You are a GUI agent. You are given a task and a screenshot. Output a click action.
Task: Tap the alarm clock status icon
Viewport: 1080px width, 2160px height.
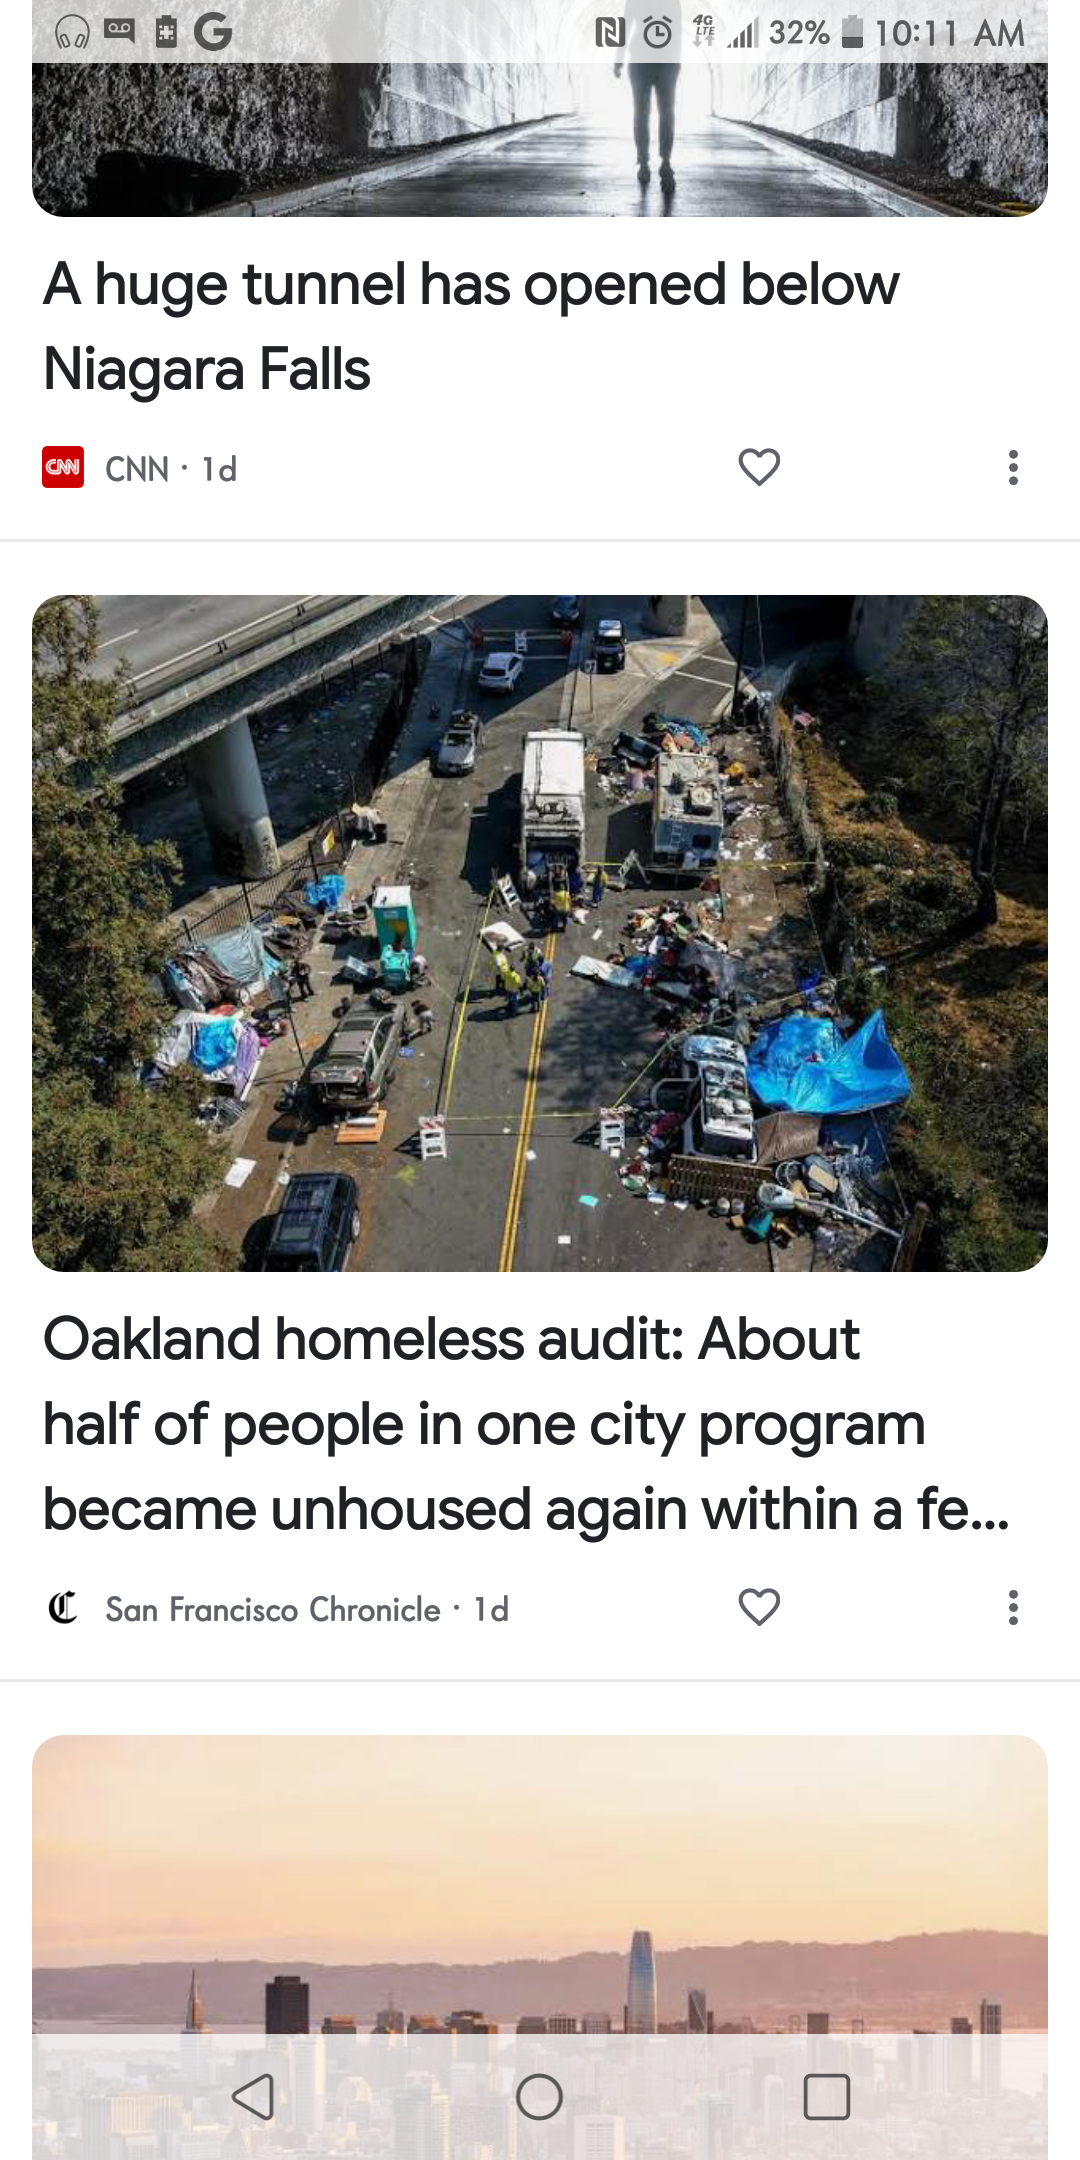[657, 33]
